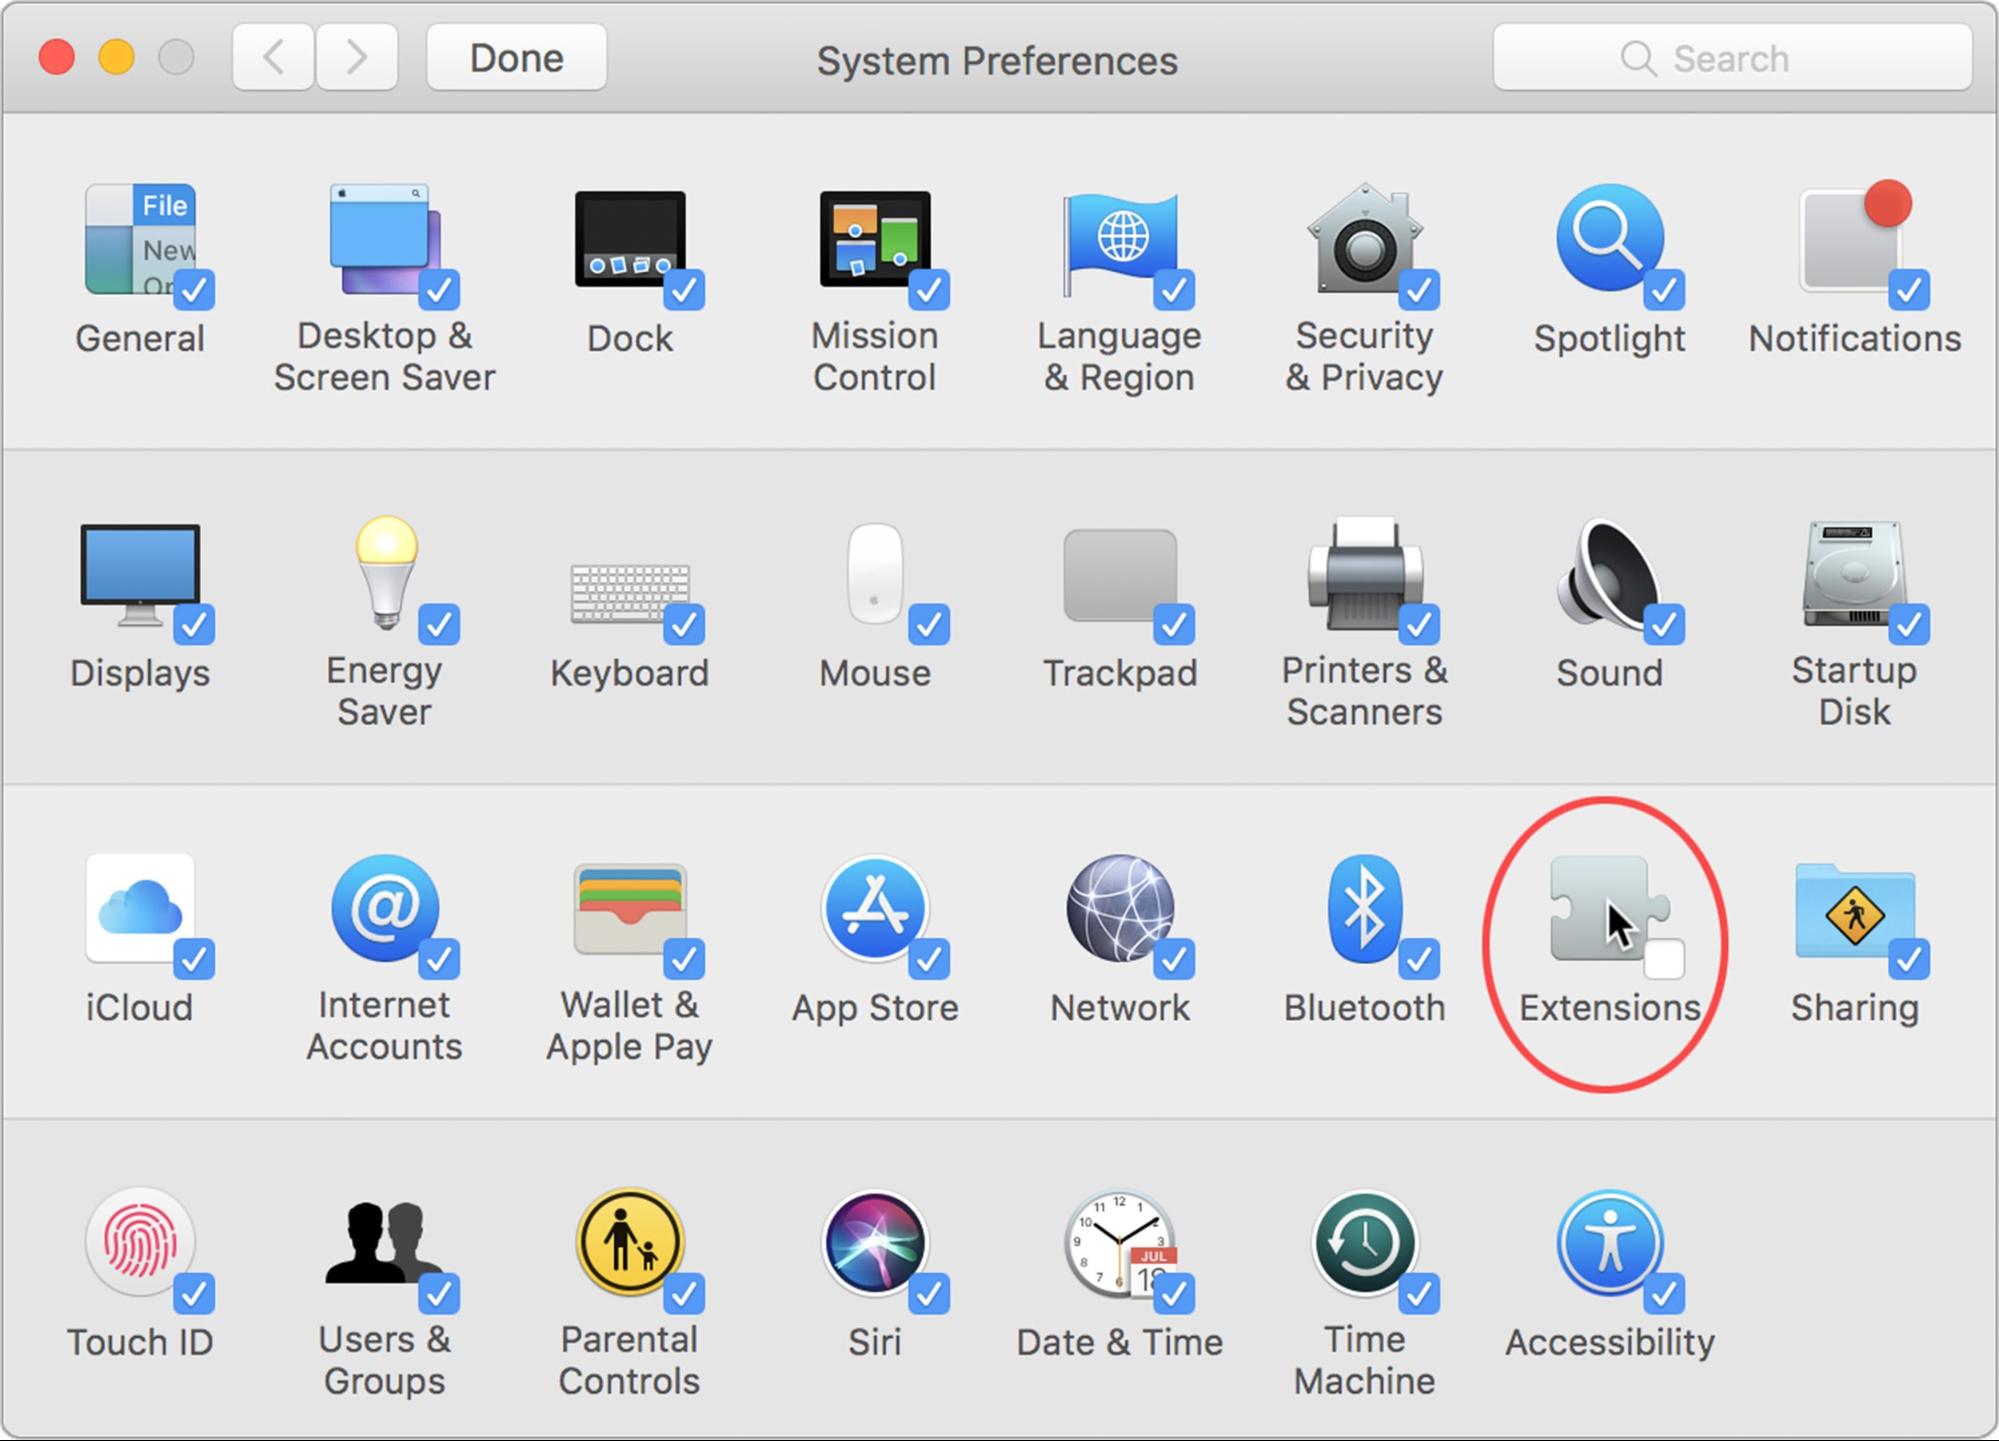Open the Wallet & Apple Pay icon
Image resolution: width=1999 pixels, height=1441 pixels.
(629, 909)
